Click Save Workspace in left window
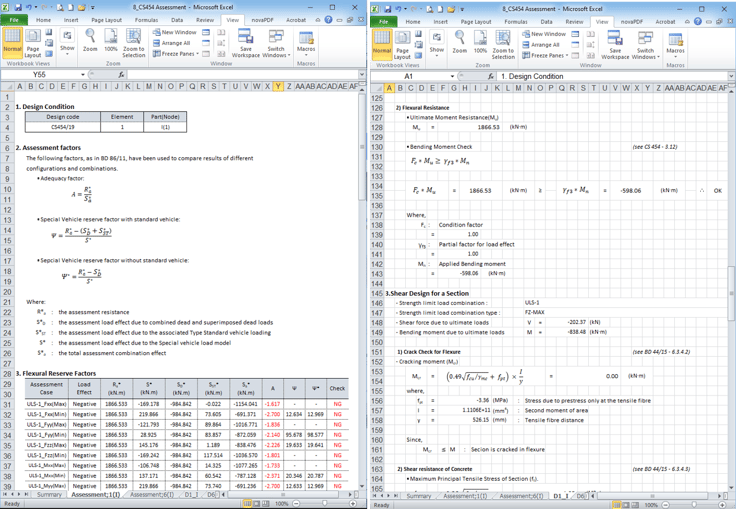The width and height of the screenshot is (736, 509). pyautogui.click(x=246, y=43)
